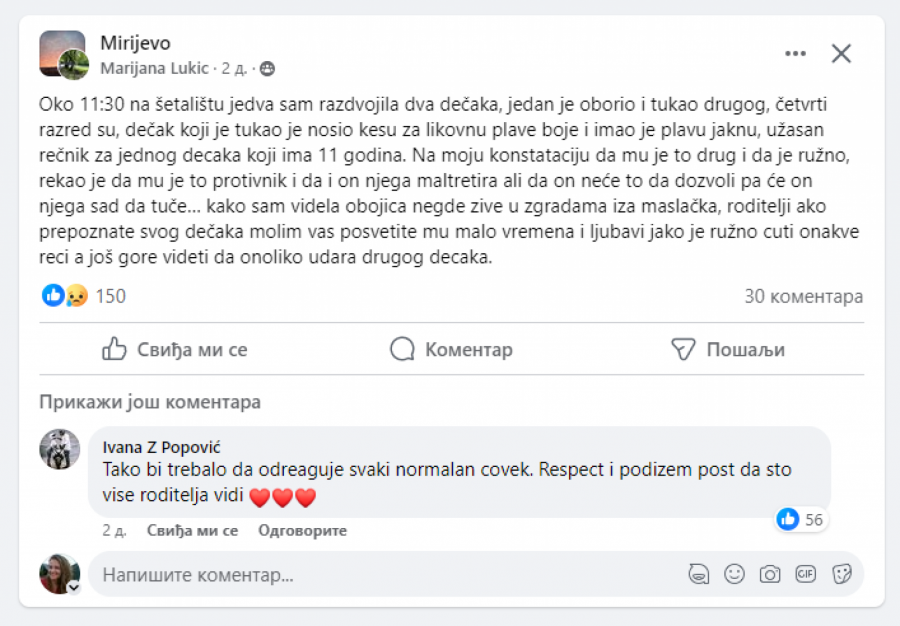Open the post options menu
This screenshot has width=900, height=626.
coord(795,53)
